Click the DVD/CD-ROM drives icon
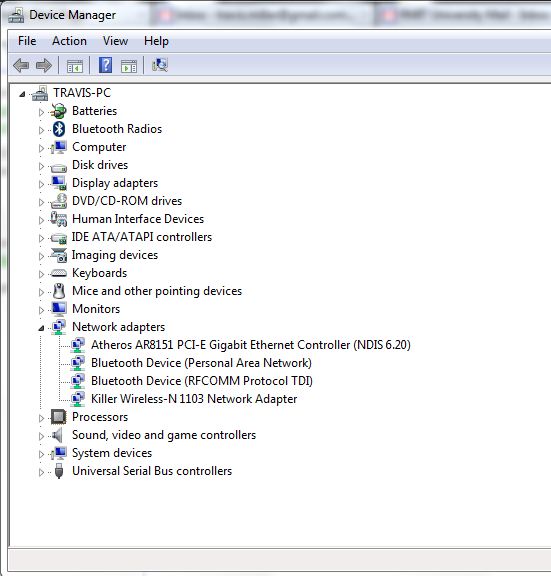The height and width of the screenshot is (576, 551). (x=59, y=201)
